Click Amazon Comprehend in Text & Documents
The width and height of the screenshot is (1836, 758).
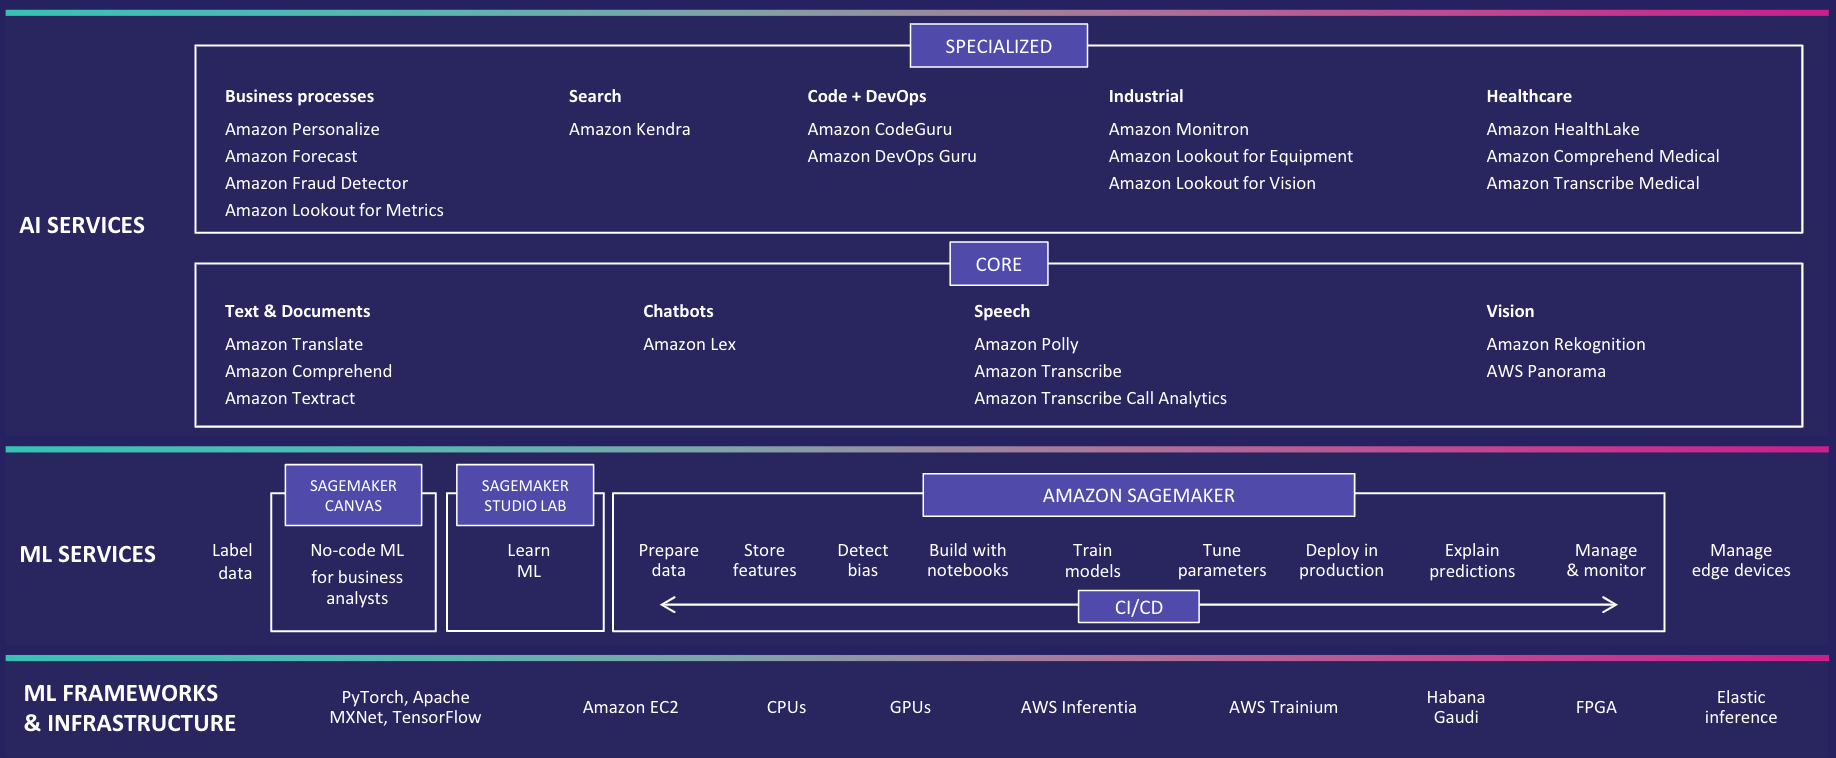308,371
